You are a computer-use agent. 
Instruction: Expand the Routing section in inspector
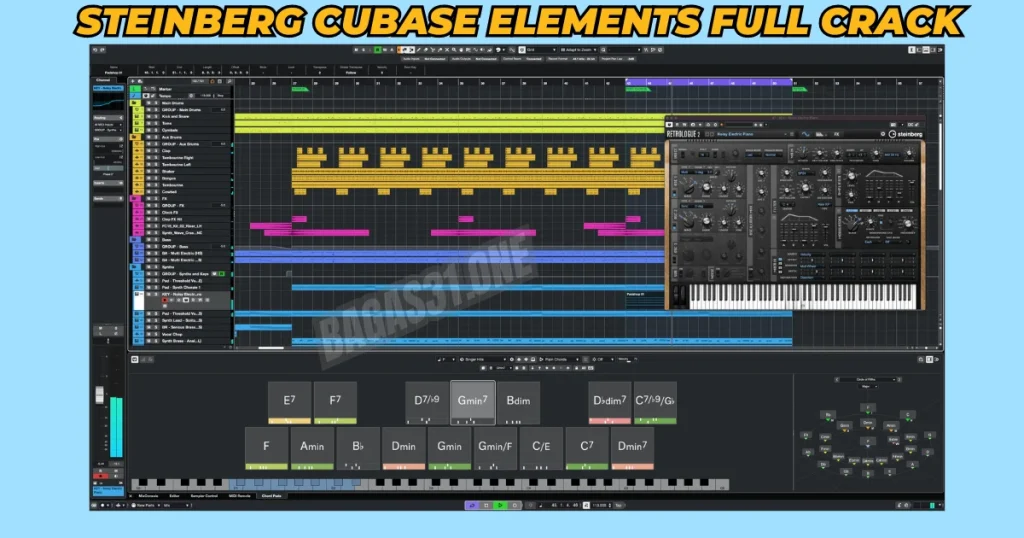(108, 118)
